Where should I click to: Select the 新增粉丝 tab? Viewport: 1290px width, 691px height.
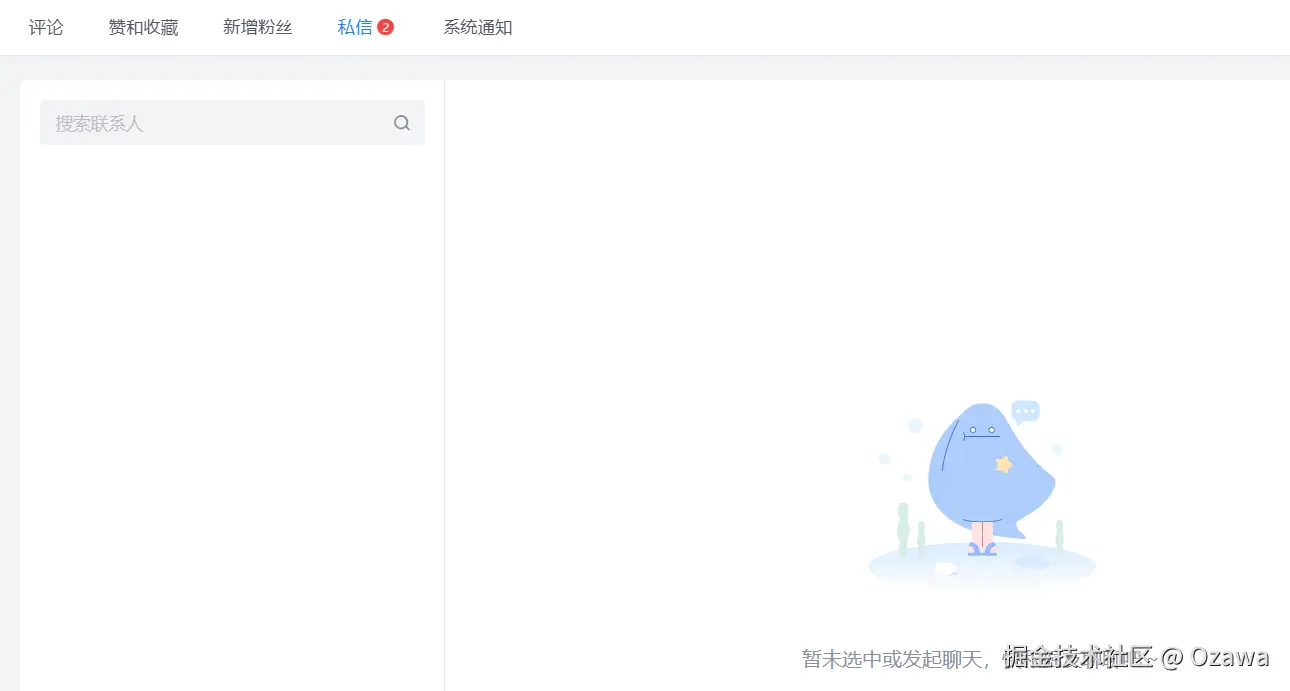coord(257,27)
